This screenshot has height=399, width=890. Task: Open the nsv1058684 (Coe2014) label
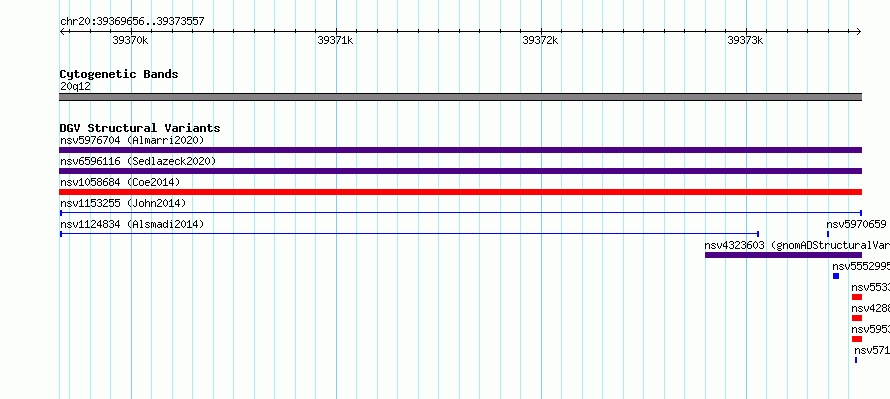tap(120, 182)
